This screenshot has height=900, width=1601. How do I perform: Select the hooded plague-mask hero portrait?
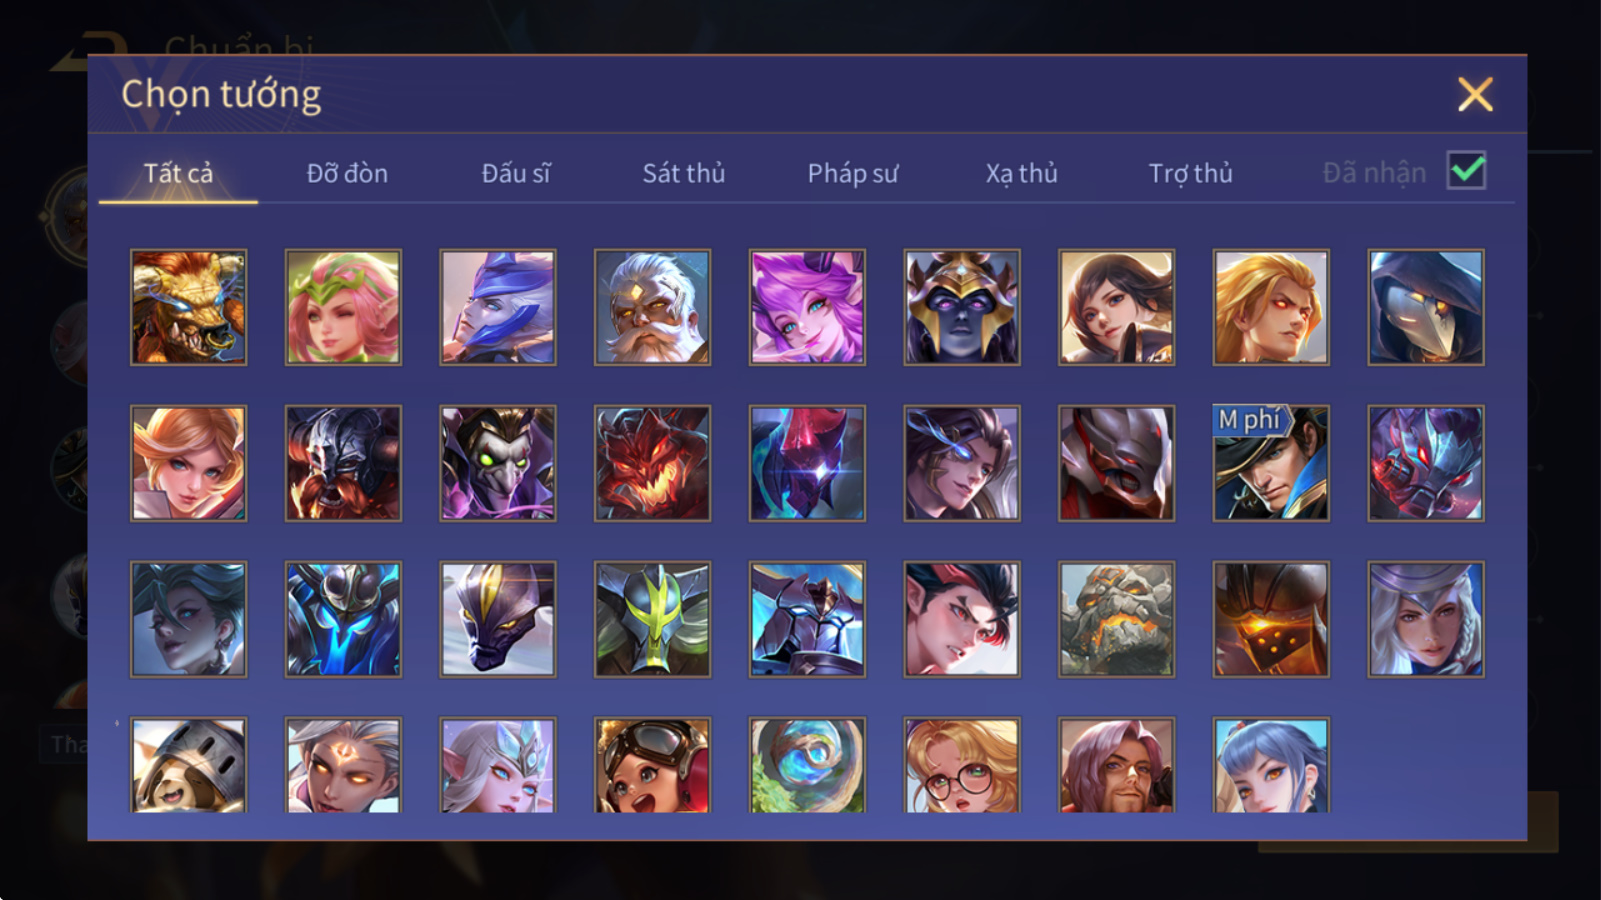pos(1426,307)
